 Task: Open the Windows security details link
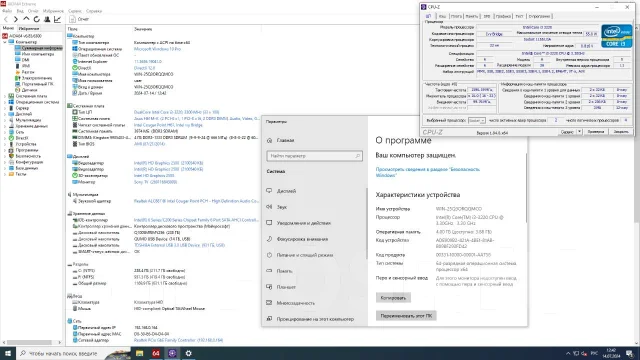[427, 172]
